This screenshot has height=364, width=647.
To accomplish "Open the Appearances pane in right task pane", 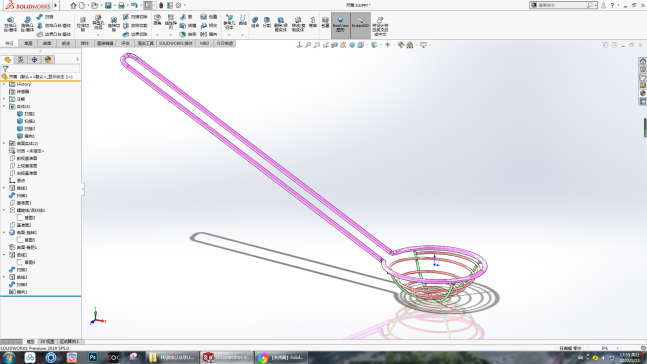I will pos(643,93).
